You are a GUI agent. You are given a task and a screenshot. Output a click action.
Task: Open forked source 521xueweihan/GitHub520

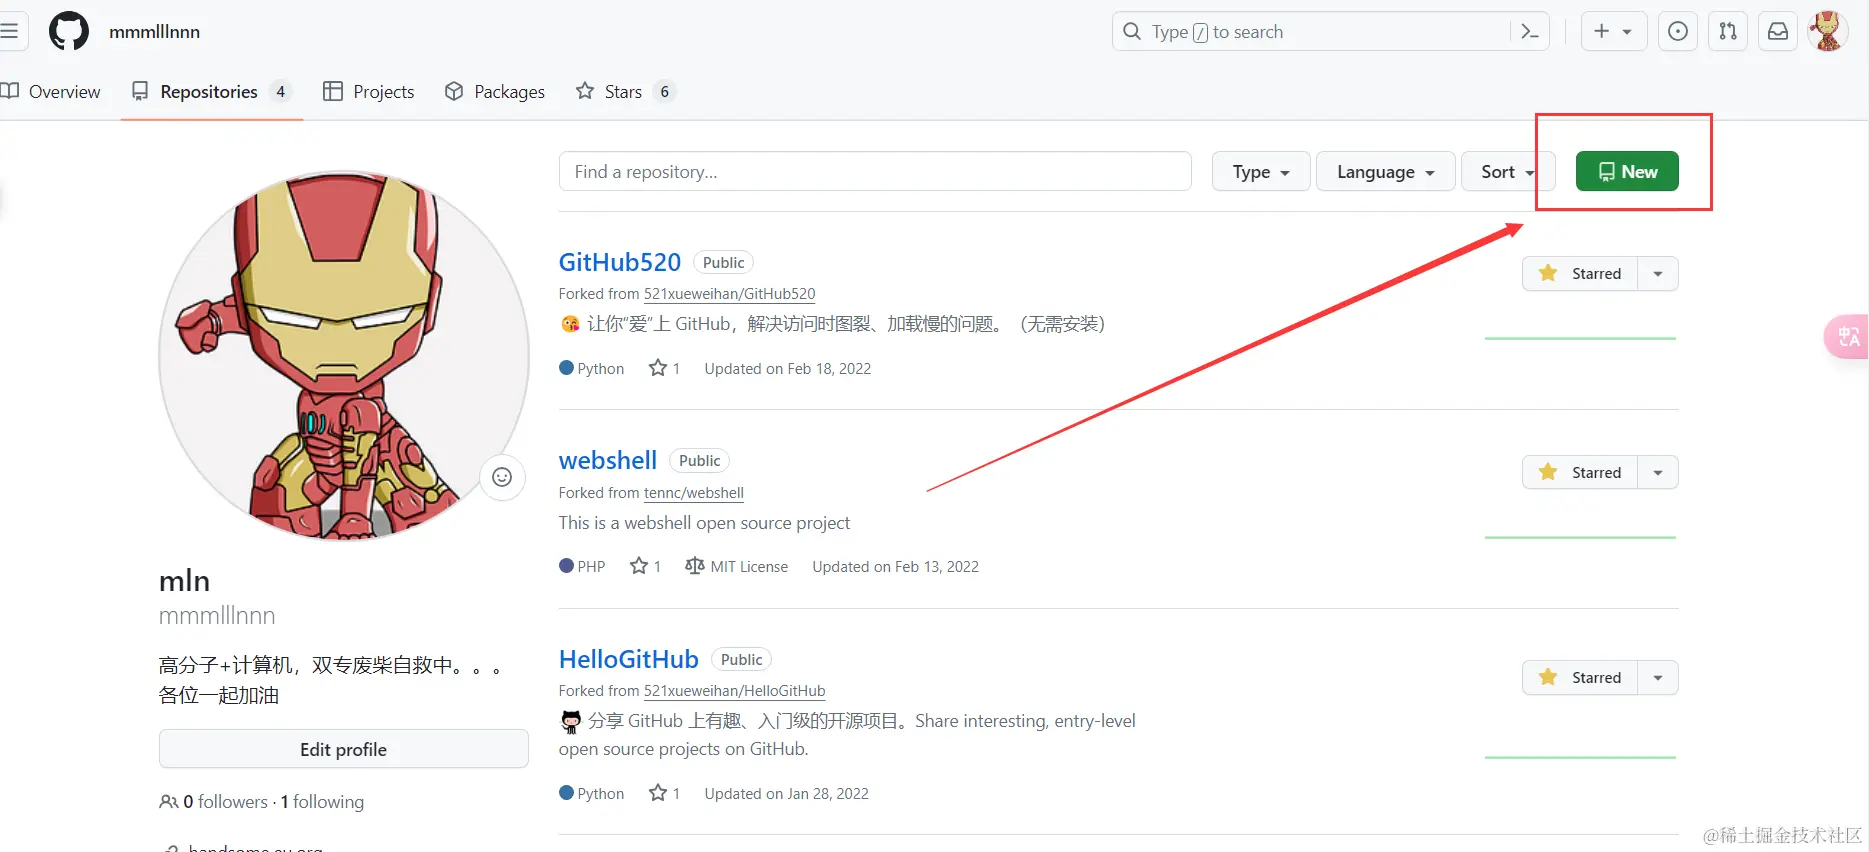click(729, 294)
